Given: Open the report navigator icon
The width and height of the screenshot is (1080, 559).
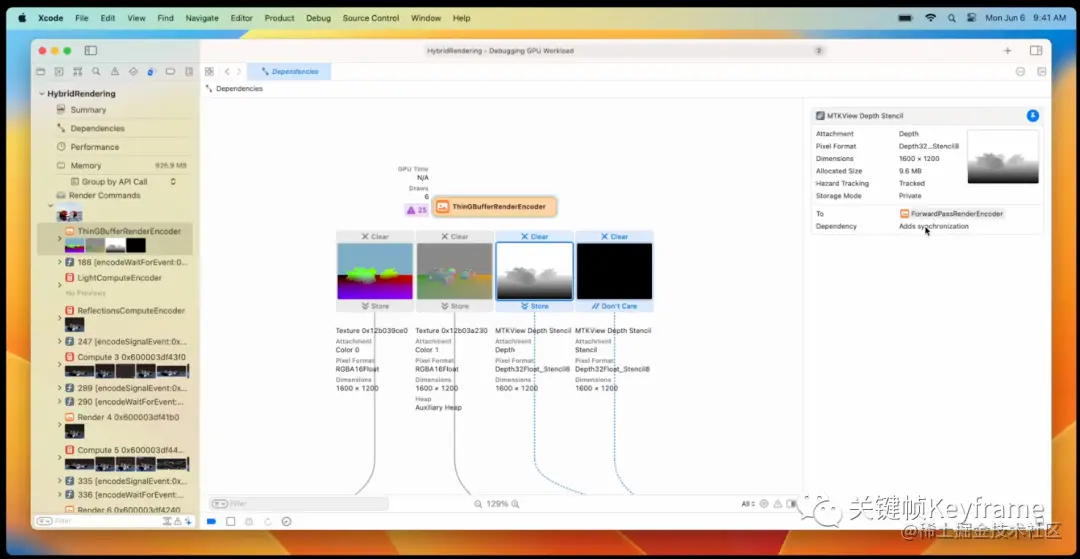Looking at the screenshot, I should tap(189, 72).
